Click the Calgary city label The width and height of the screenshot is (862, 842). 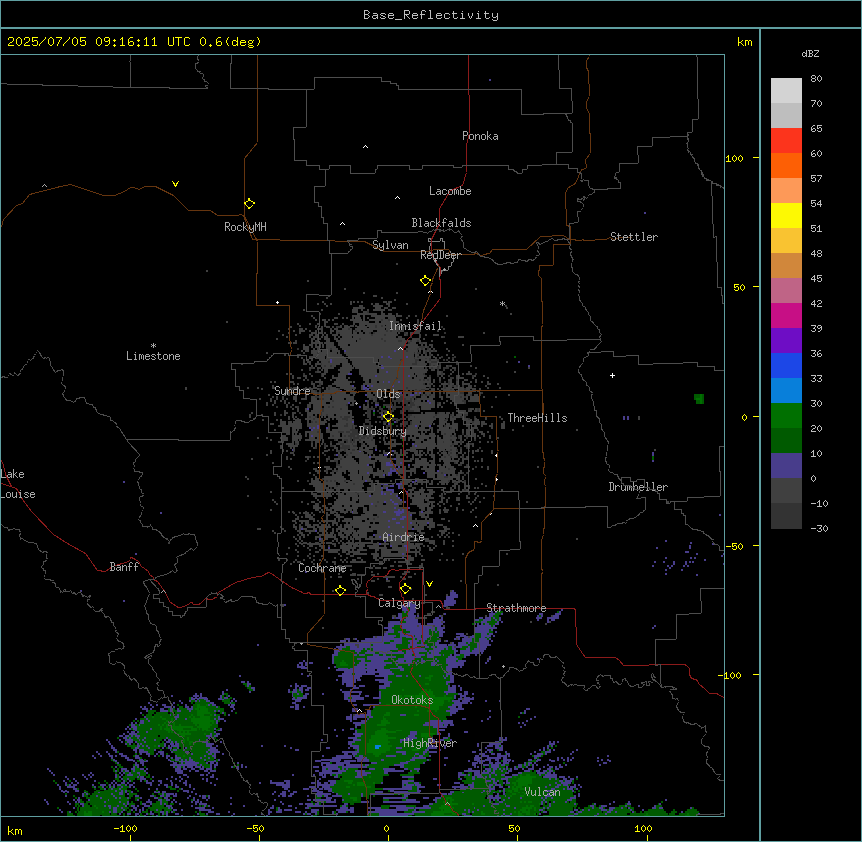(x=399, y=603)
